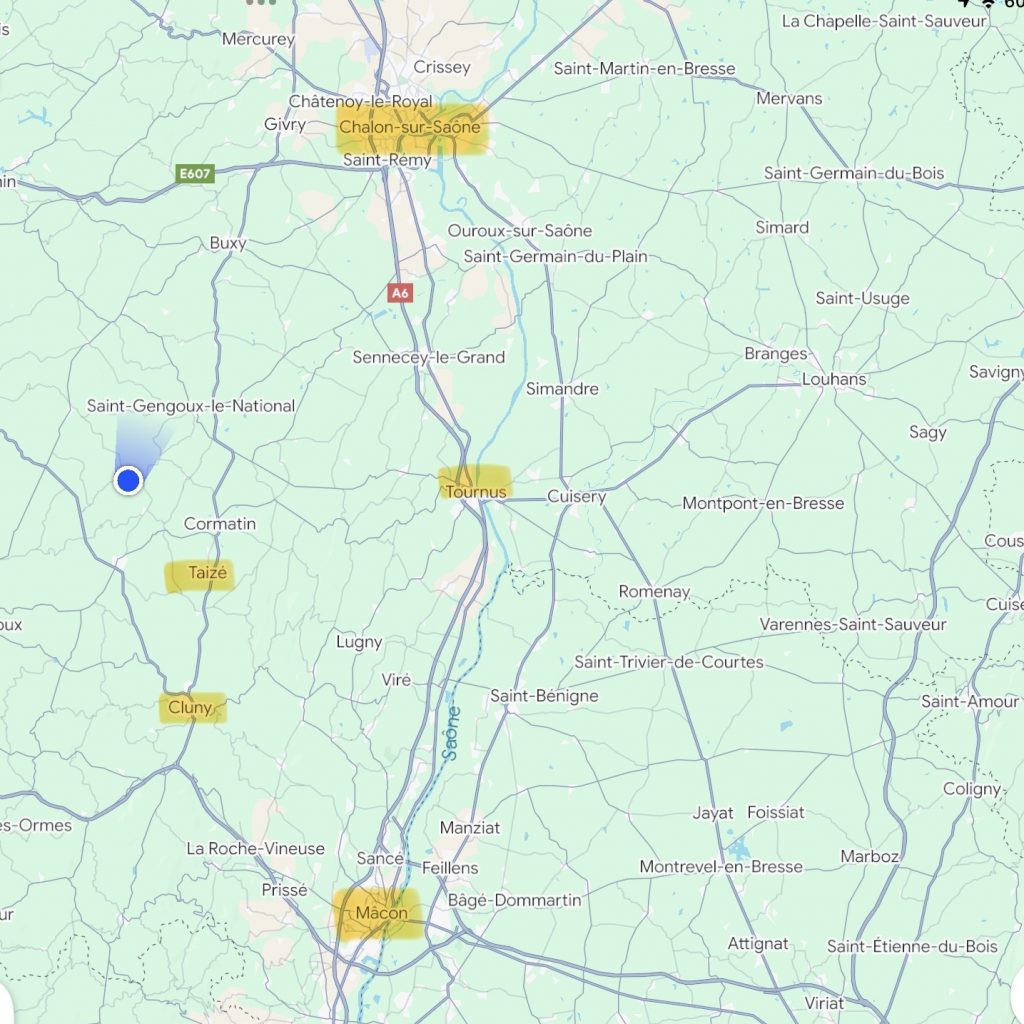Click the Saint-Trivier-de-Courtes label
1024x1024 pixels.
point(669,662)
